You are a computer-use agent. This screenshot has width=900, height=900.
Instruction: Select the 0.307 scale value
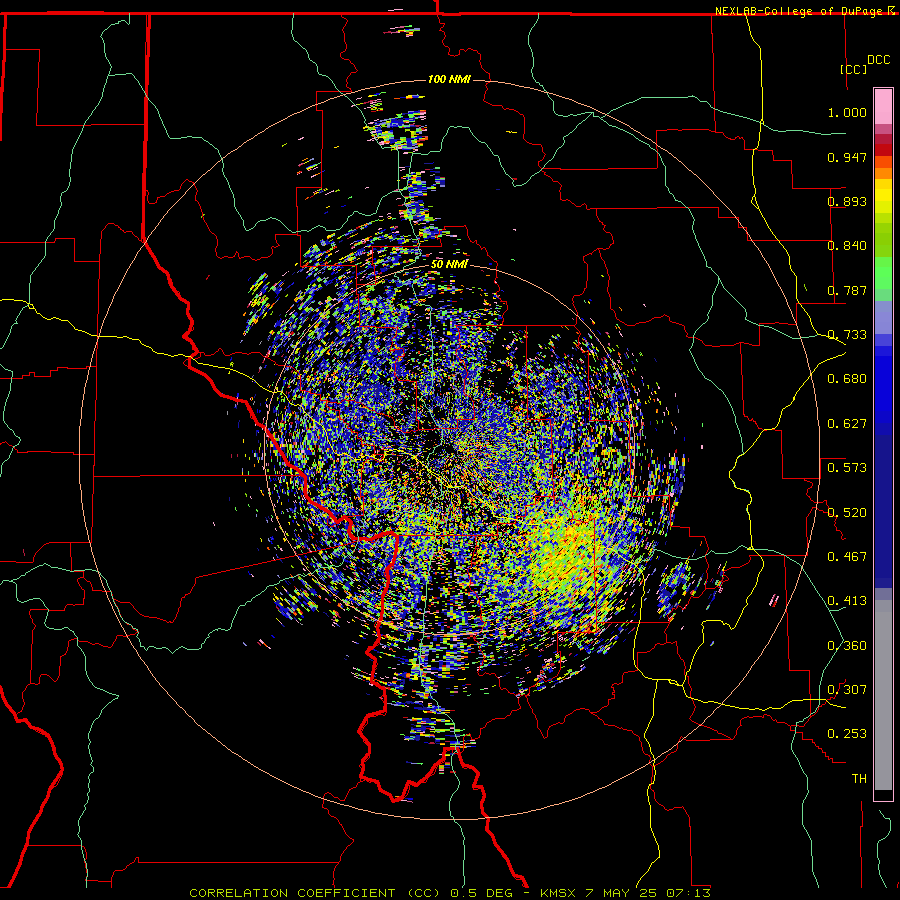[x=847, y=690]
